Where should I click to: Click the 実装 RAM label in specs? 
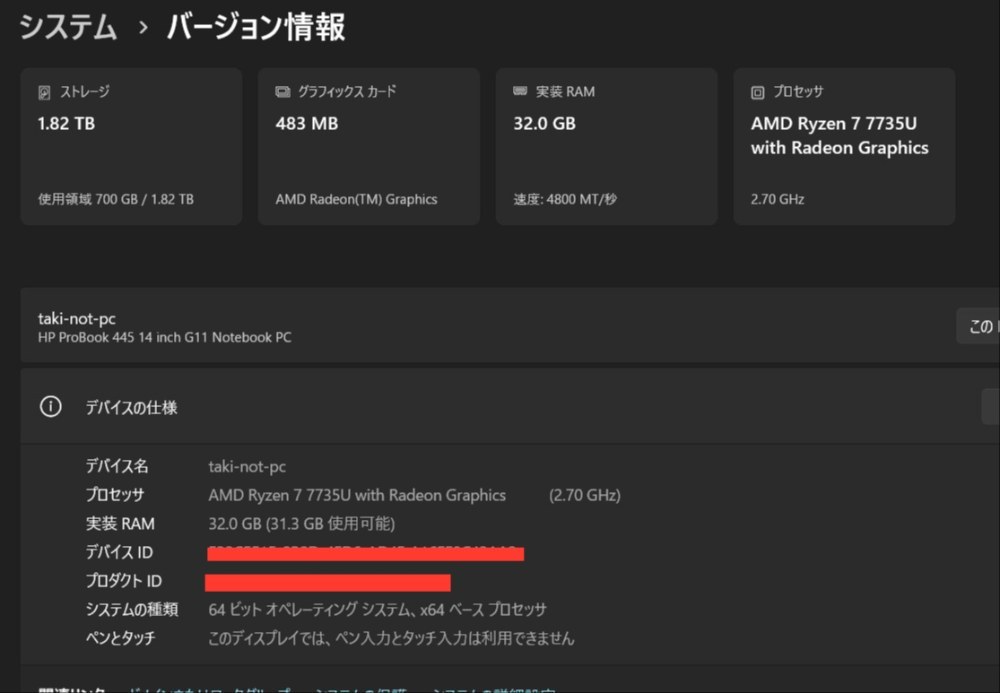pyautogui.click(x=120, y=523)
